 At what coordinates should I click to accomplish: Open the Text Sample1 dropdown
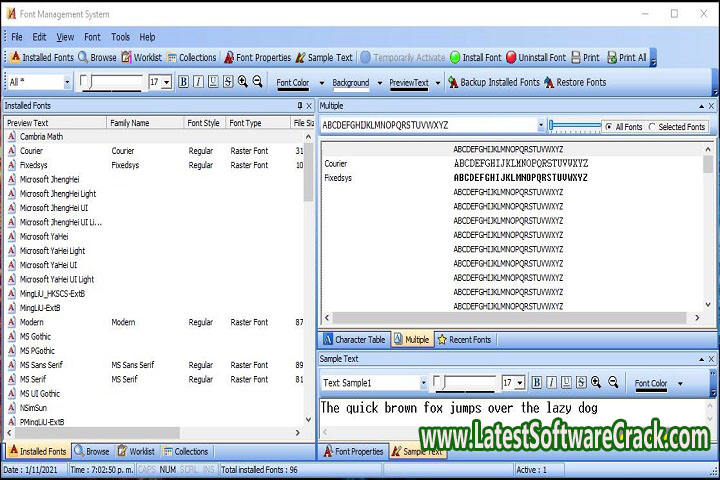point(423,383)
